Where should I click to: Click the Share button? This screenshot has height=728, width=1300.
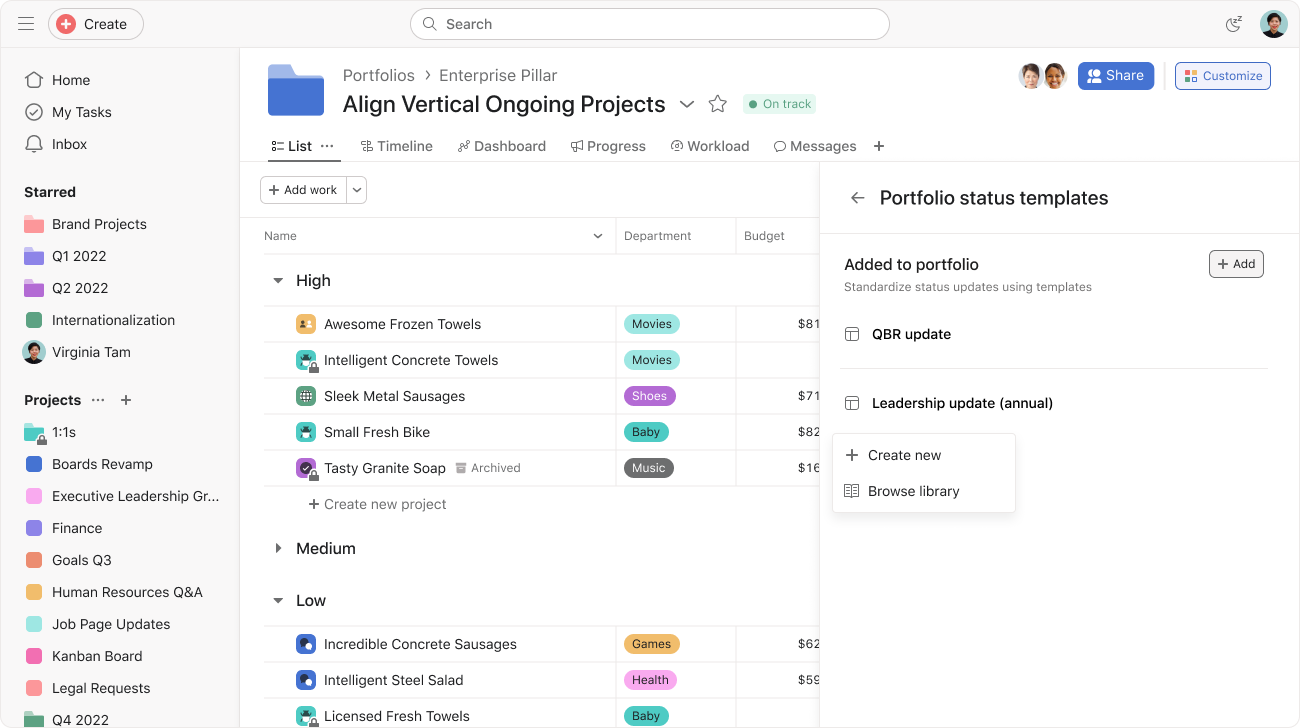point(1116,76)
